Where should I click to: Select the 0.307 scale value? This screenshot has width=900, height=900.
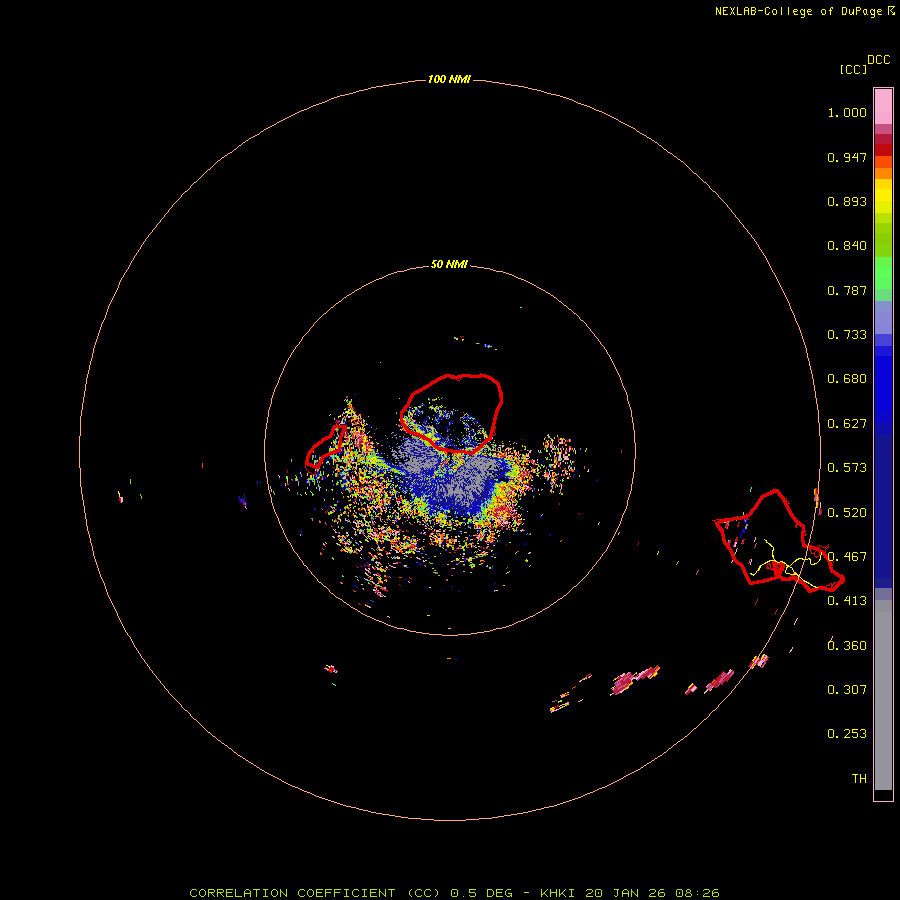847,690
